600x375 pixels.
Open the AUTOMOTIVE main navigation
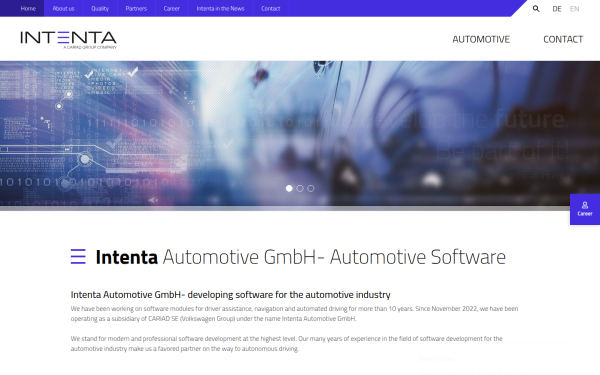pos(481,39)
